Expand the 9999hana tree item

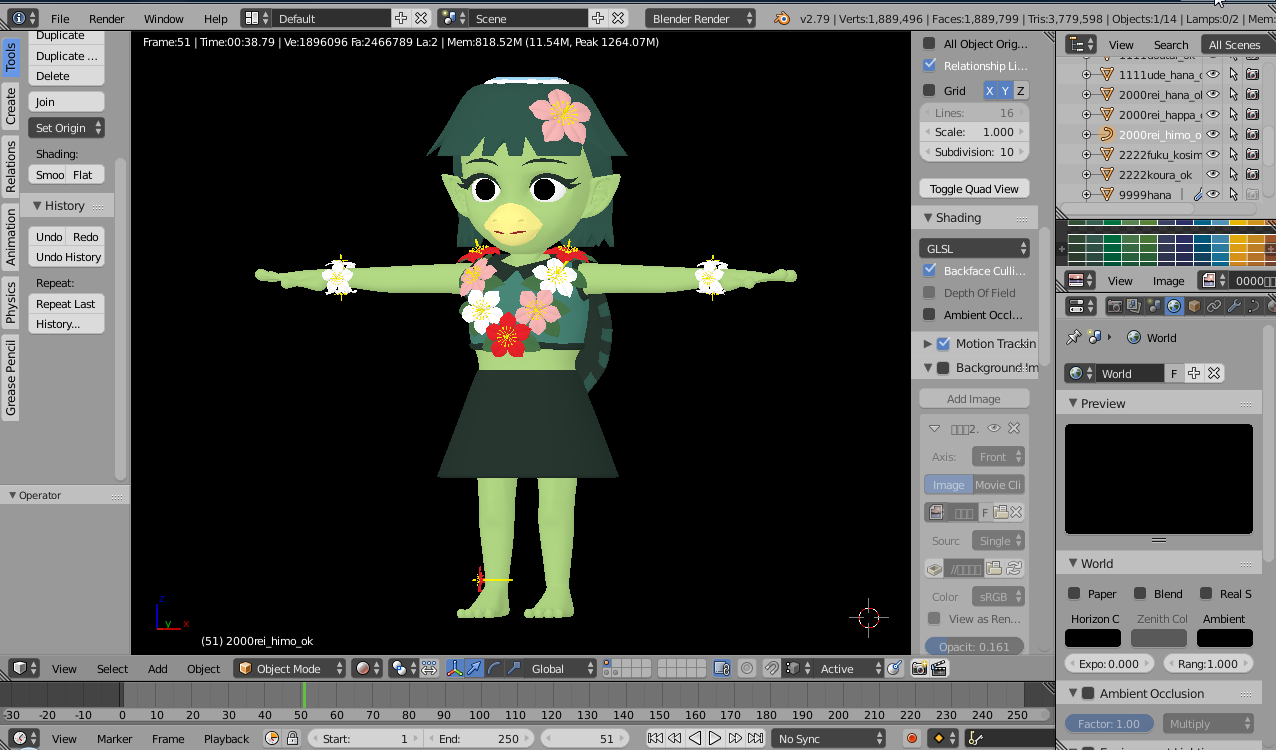click(1086, 194)
